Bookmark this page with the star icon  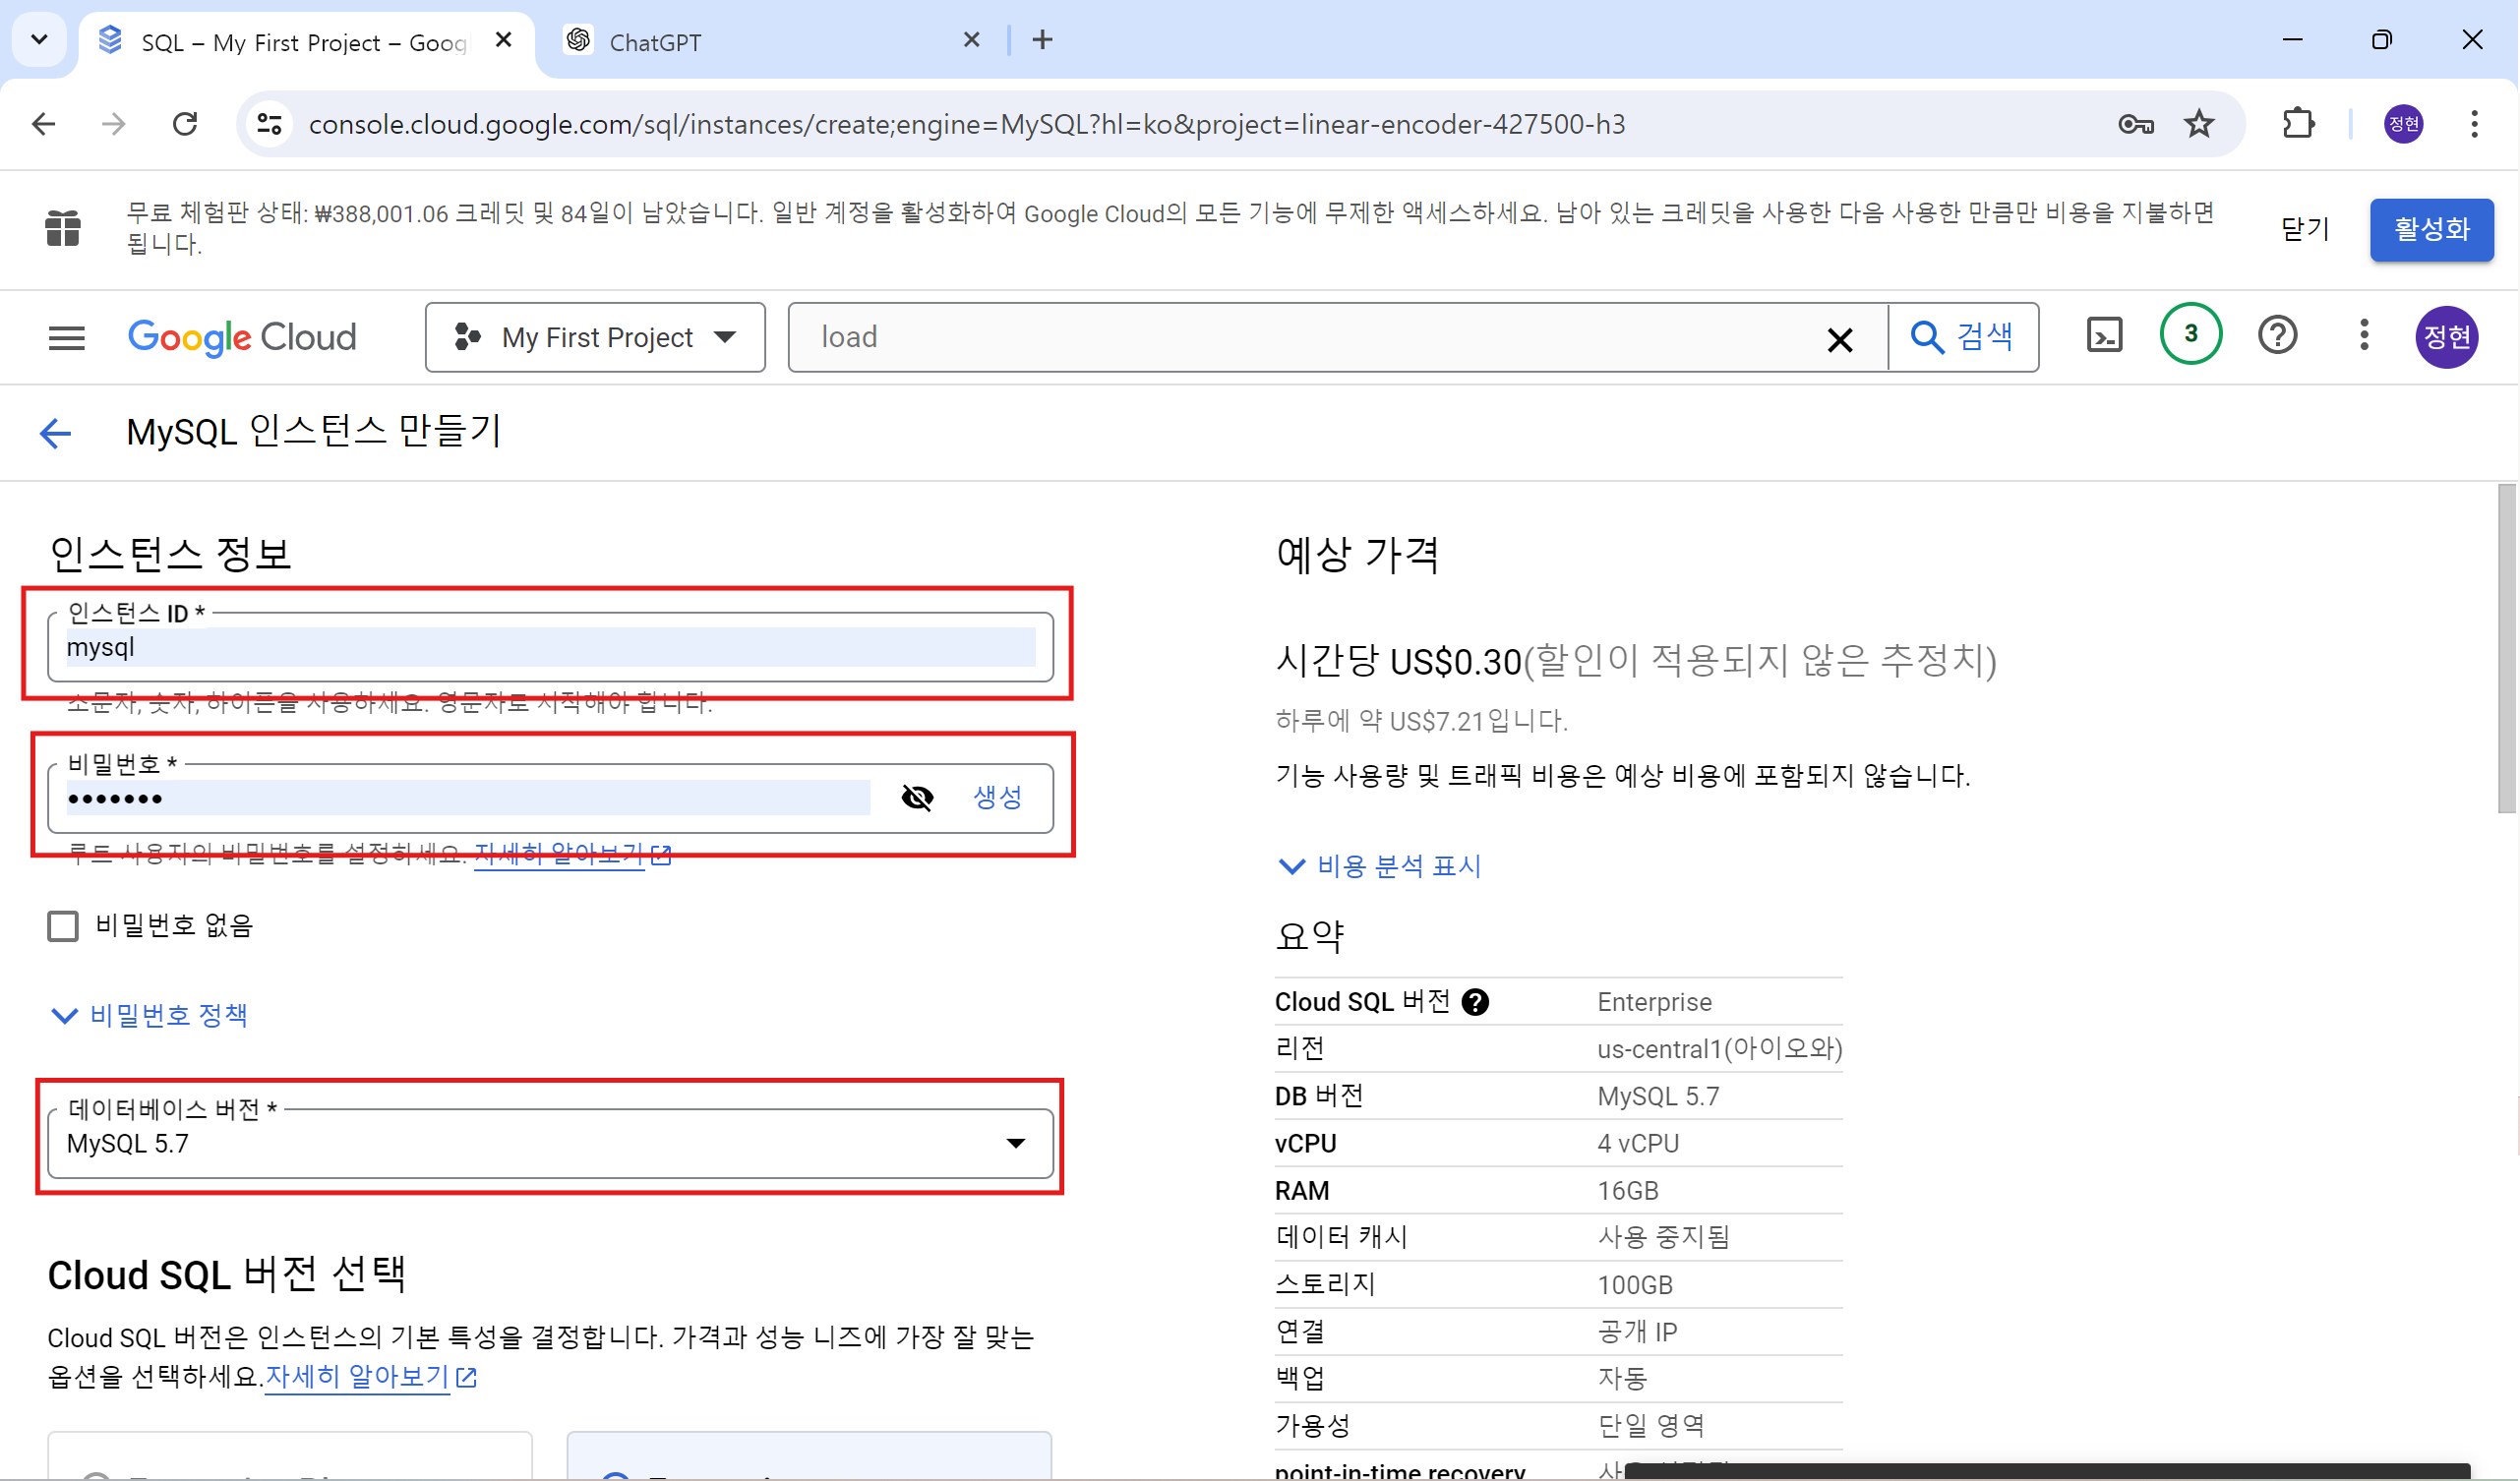tap(2199, 124)
